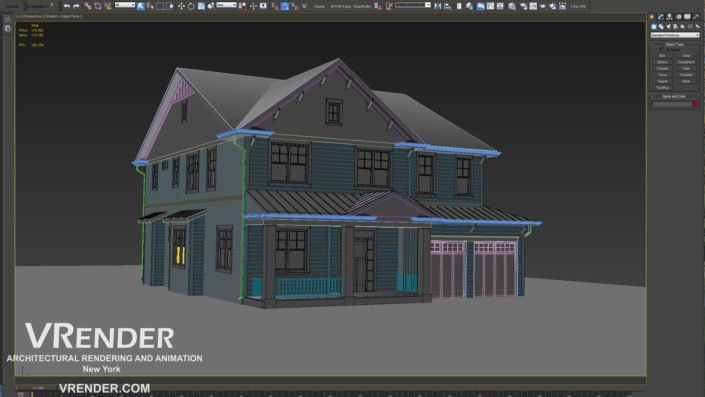This screenshot has height=397, width=705.
Task: Toggle the Select and Manipulate tool
Action: pyautogui.click(x=253, y=6)
